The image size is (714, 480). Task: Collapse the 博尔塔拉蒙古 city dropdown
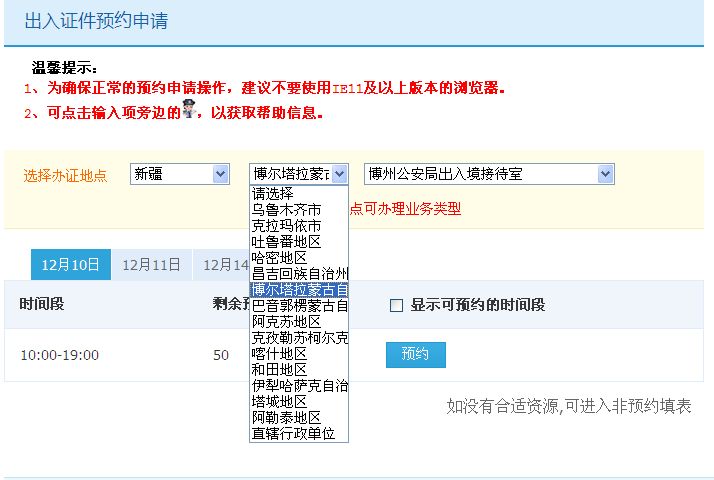[x=339, y=174]
